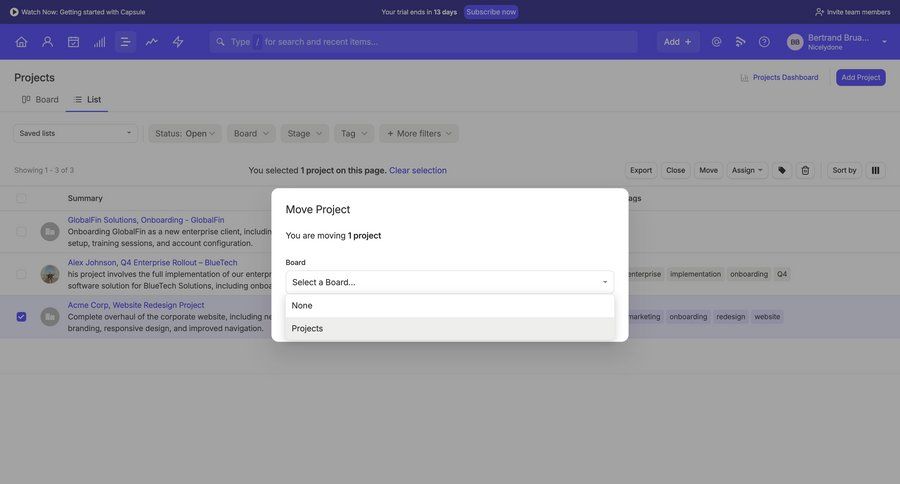Open the Reports line chart icon
The image size is (900, 484).
pos(152,42)
